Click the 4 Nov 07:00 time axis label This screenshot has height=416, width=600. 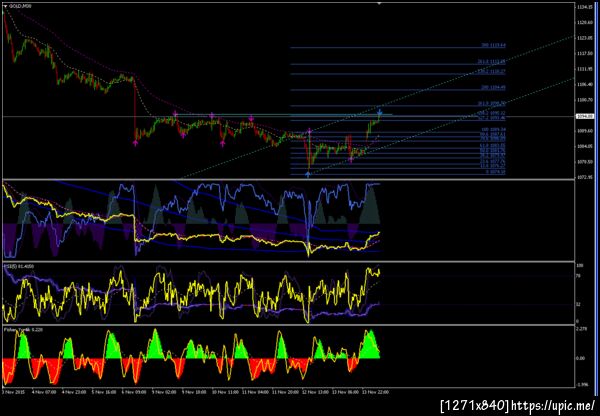tap(42, 392)
